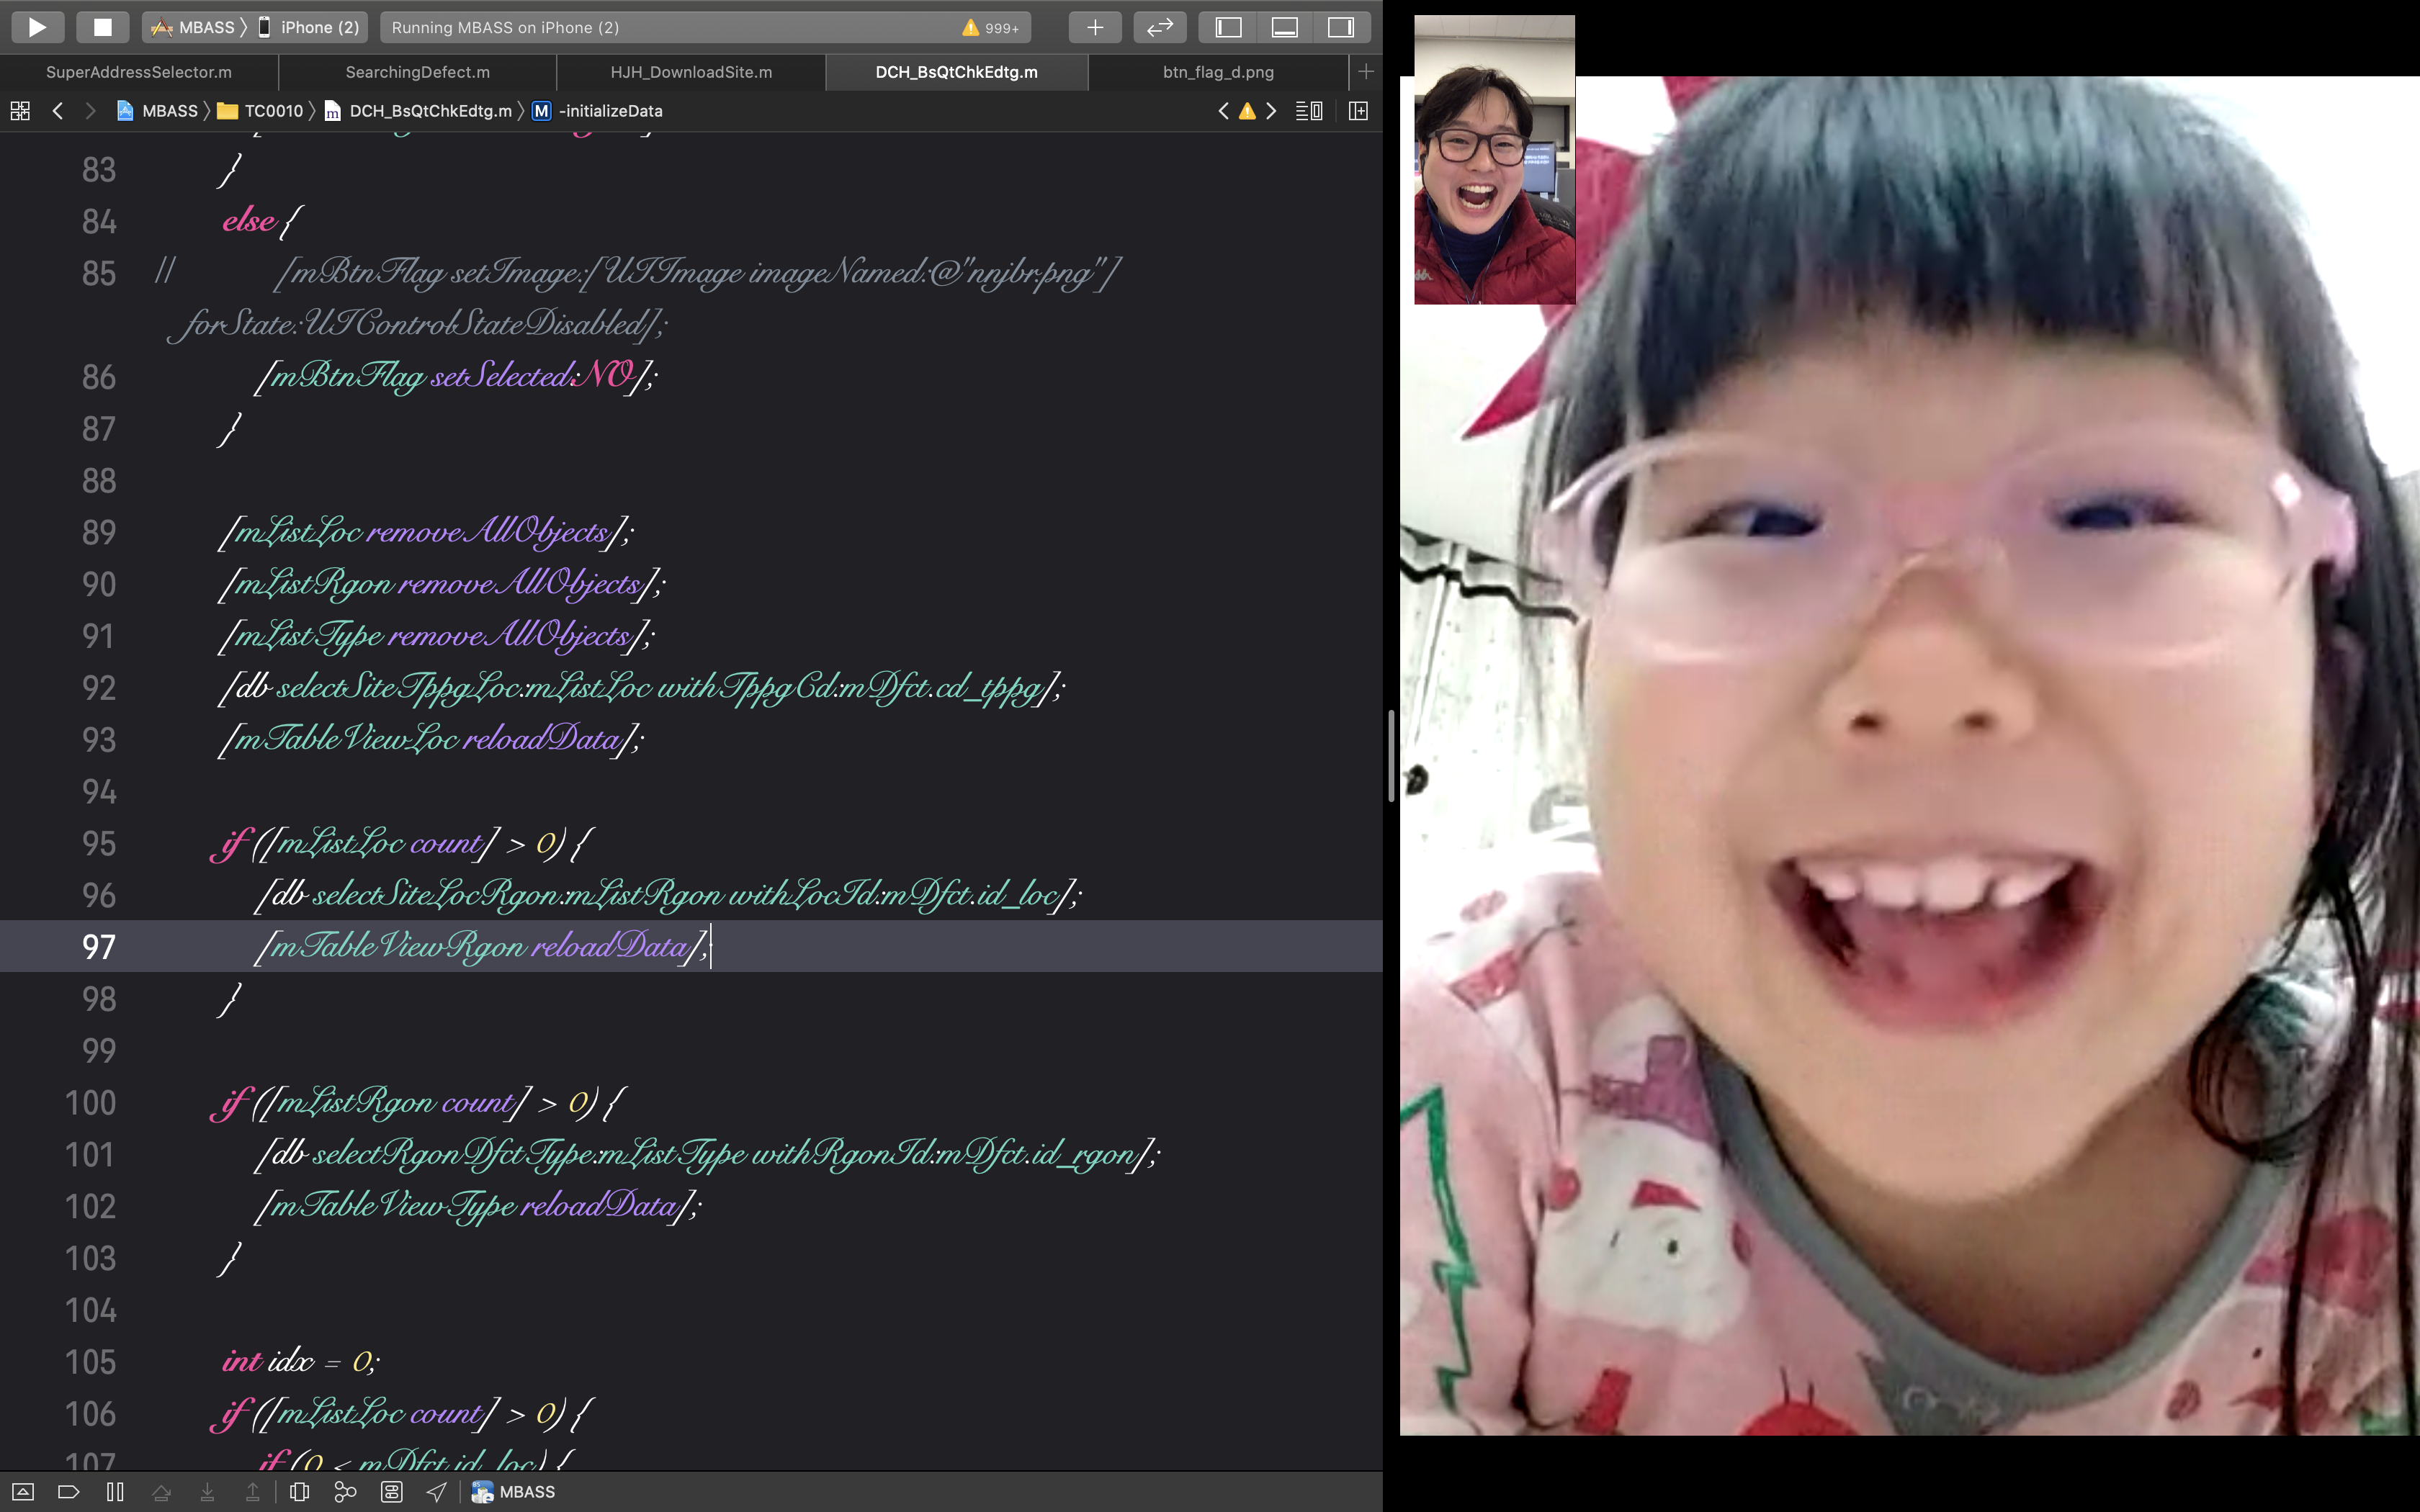Toggle the bottom debug area panel
The width and height of the screenshot is (2420, 1512).
coord(1284,27)
